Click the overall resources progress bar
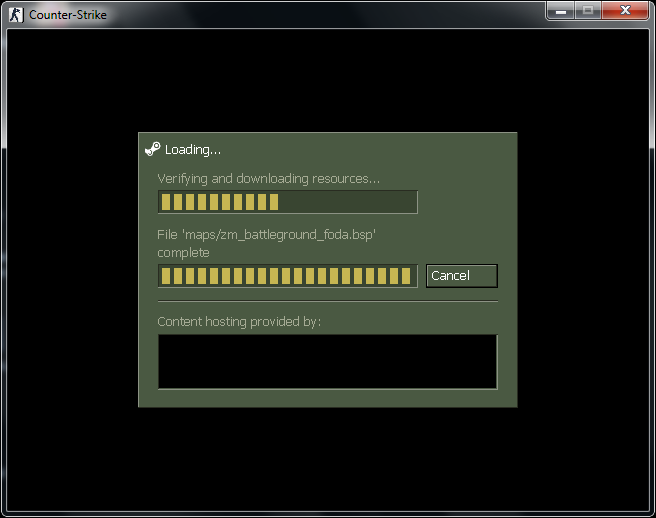 tap(288, 202)
